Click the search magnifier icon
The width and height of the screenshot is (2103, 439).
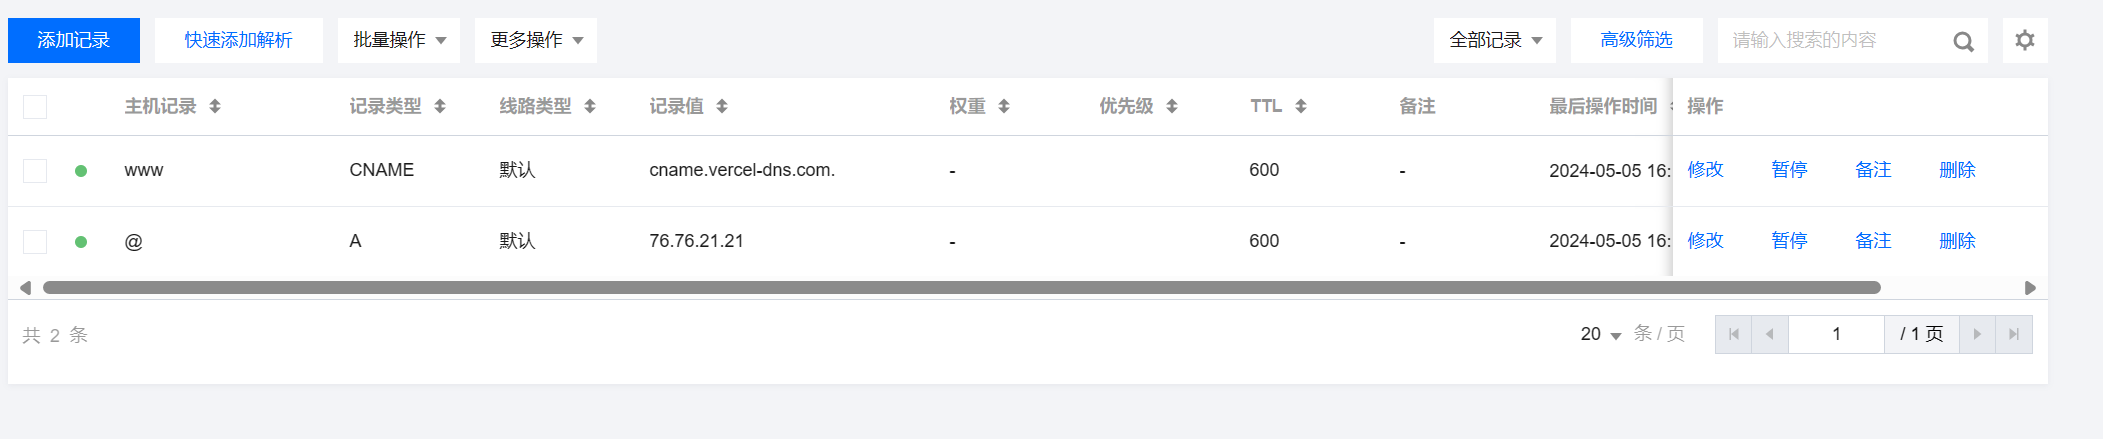(1963, 41)
